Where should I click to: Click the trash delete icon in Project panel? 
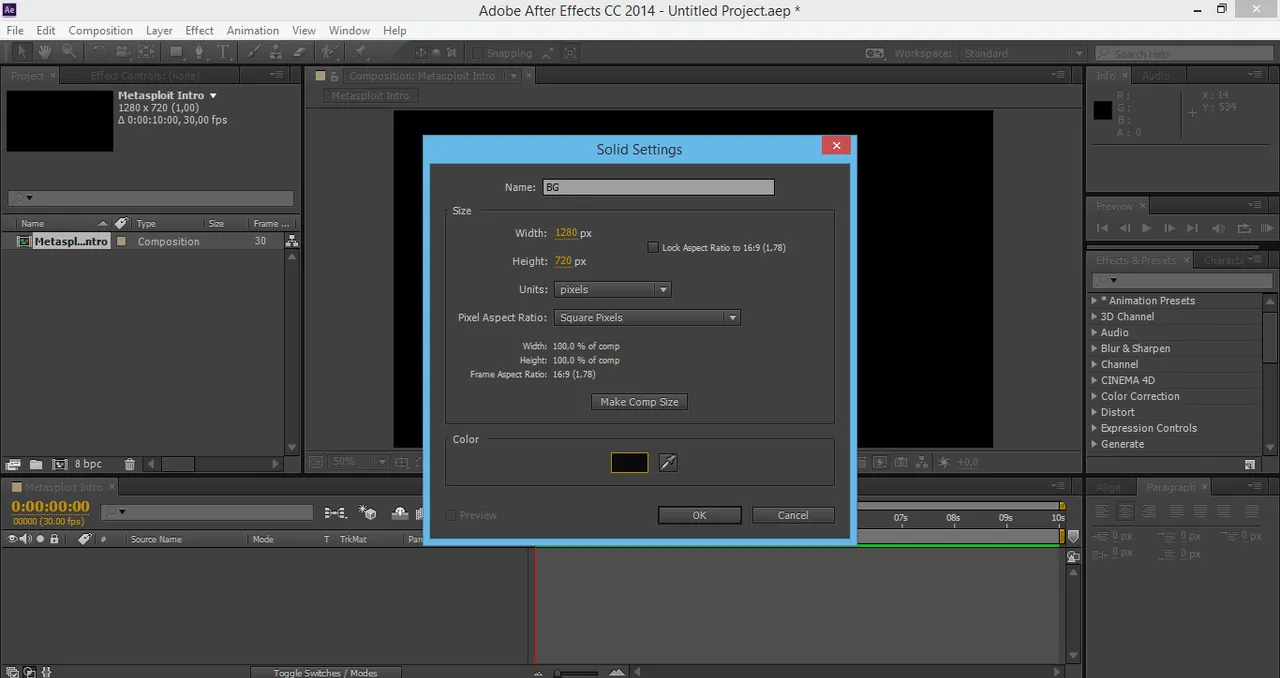129,464
